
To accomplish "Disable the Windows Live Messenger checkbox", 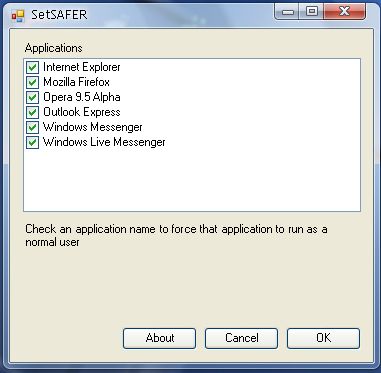I will [x=32, y=143].
